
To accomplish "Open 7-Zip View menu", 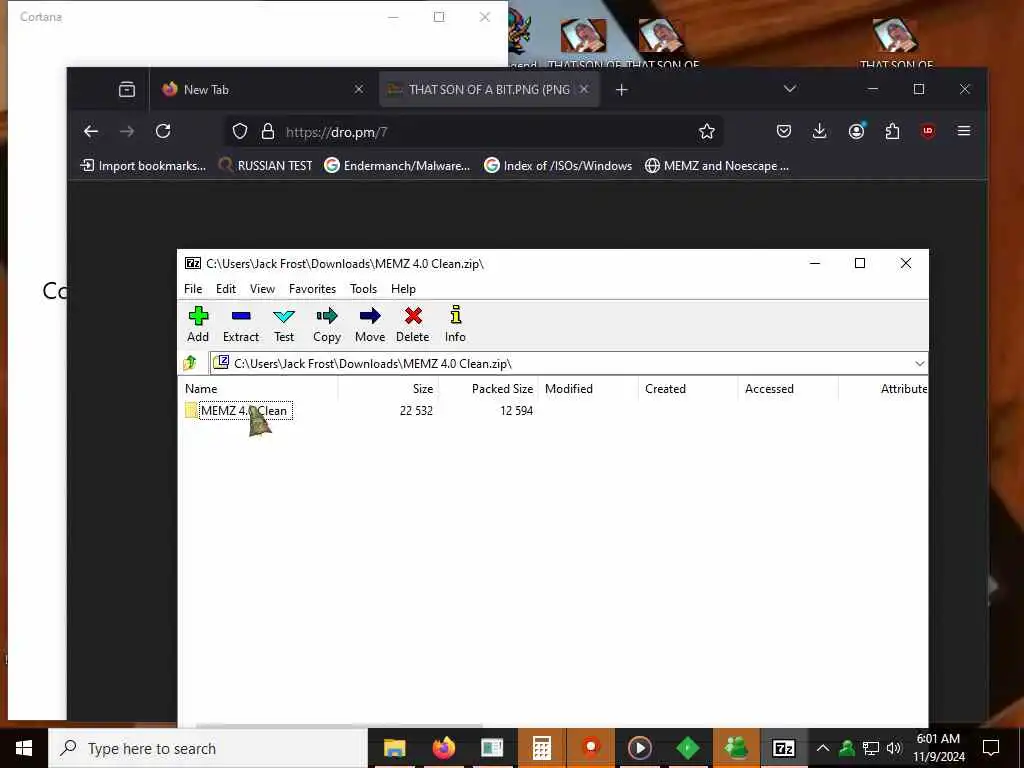I will pyautogui.click(x=262, y=289).
